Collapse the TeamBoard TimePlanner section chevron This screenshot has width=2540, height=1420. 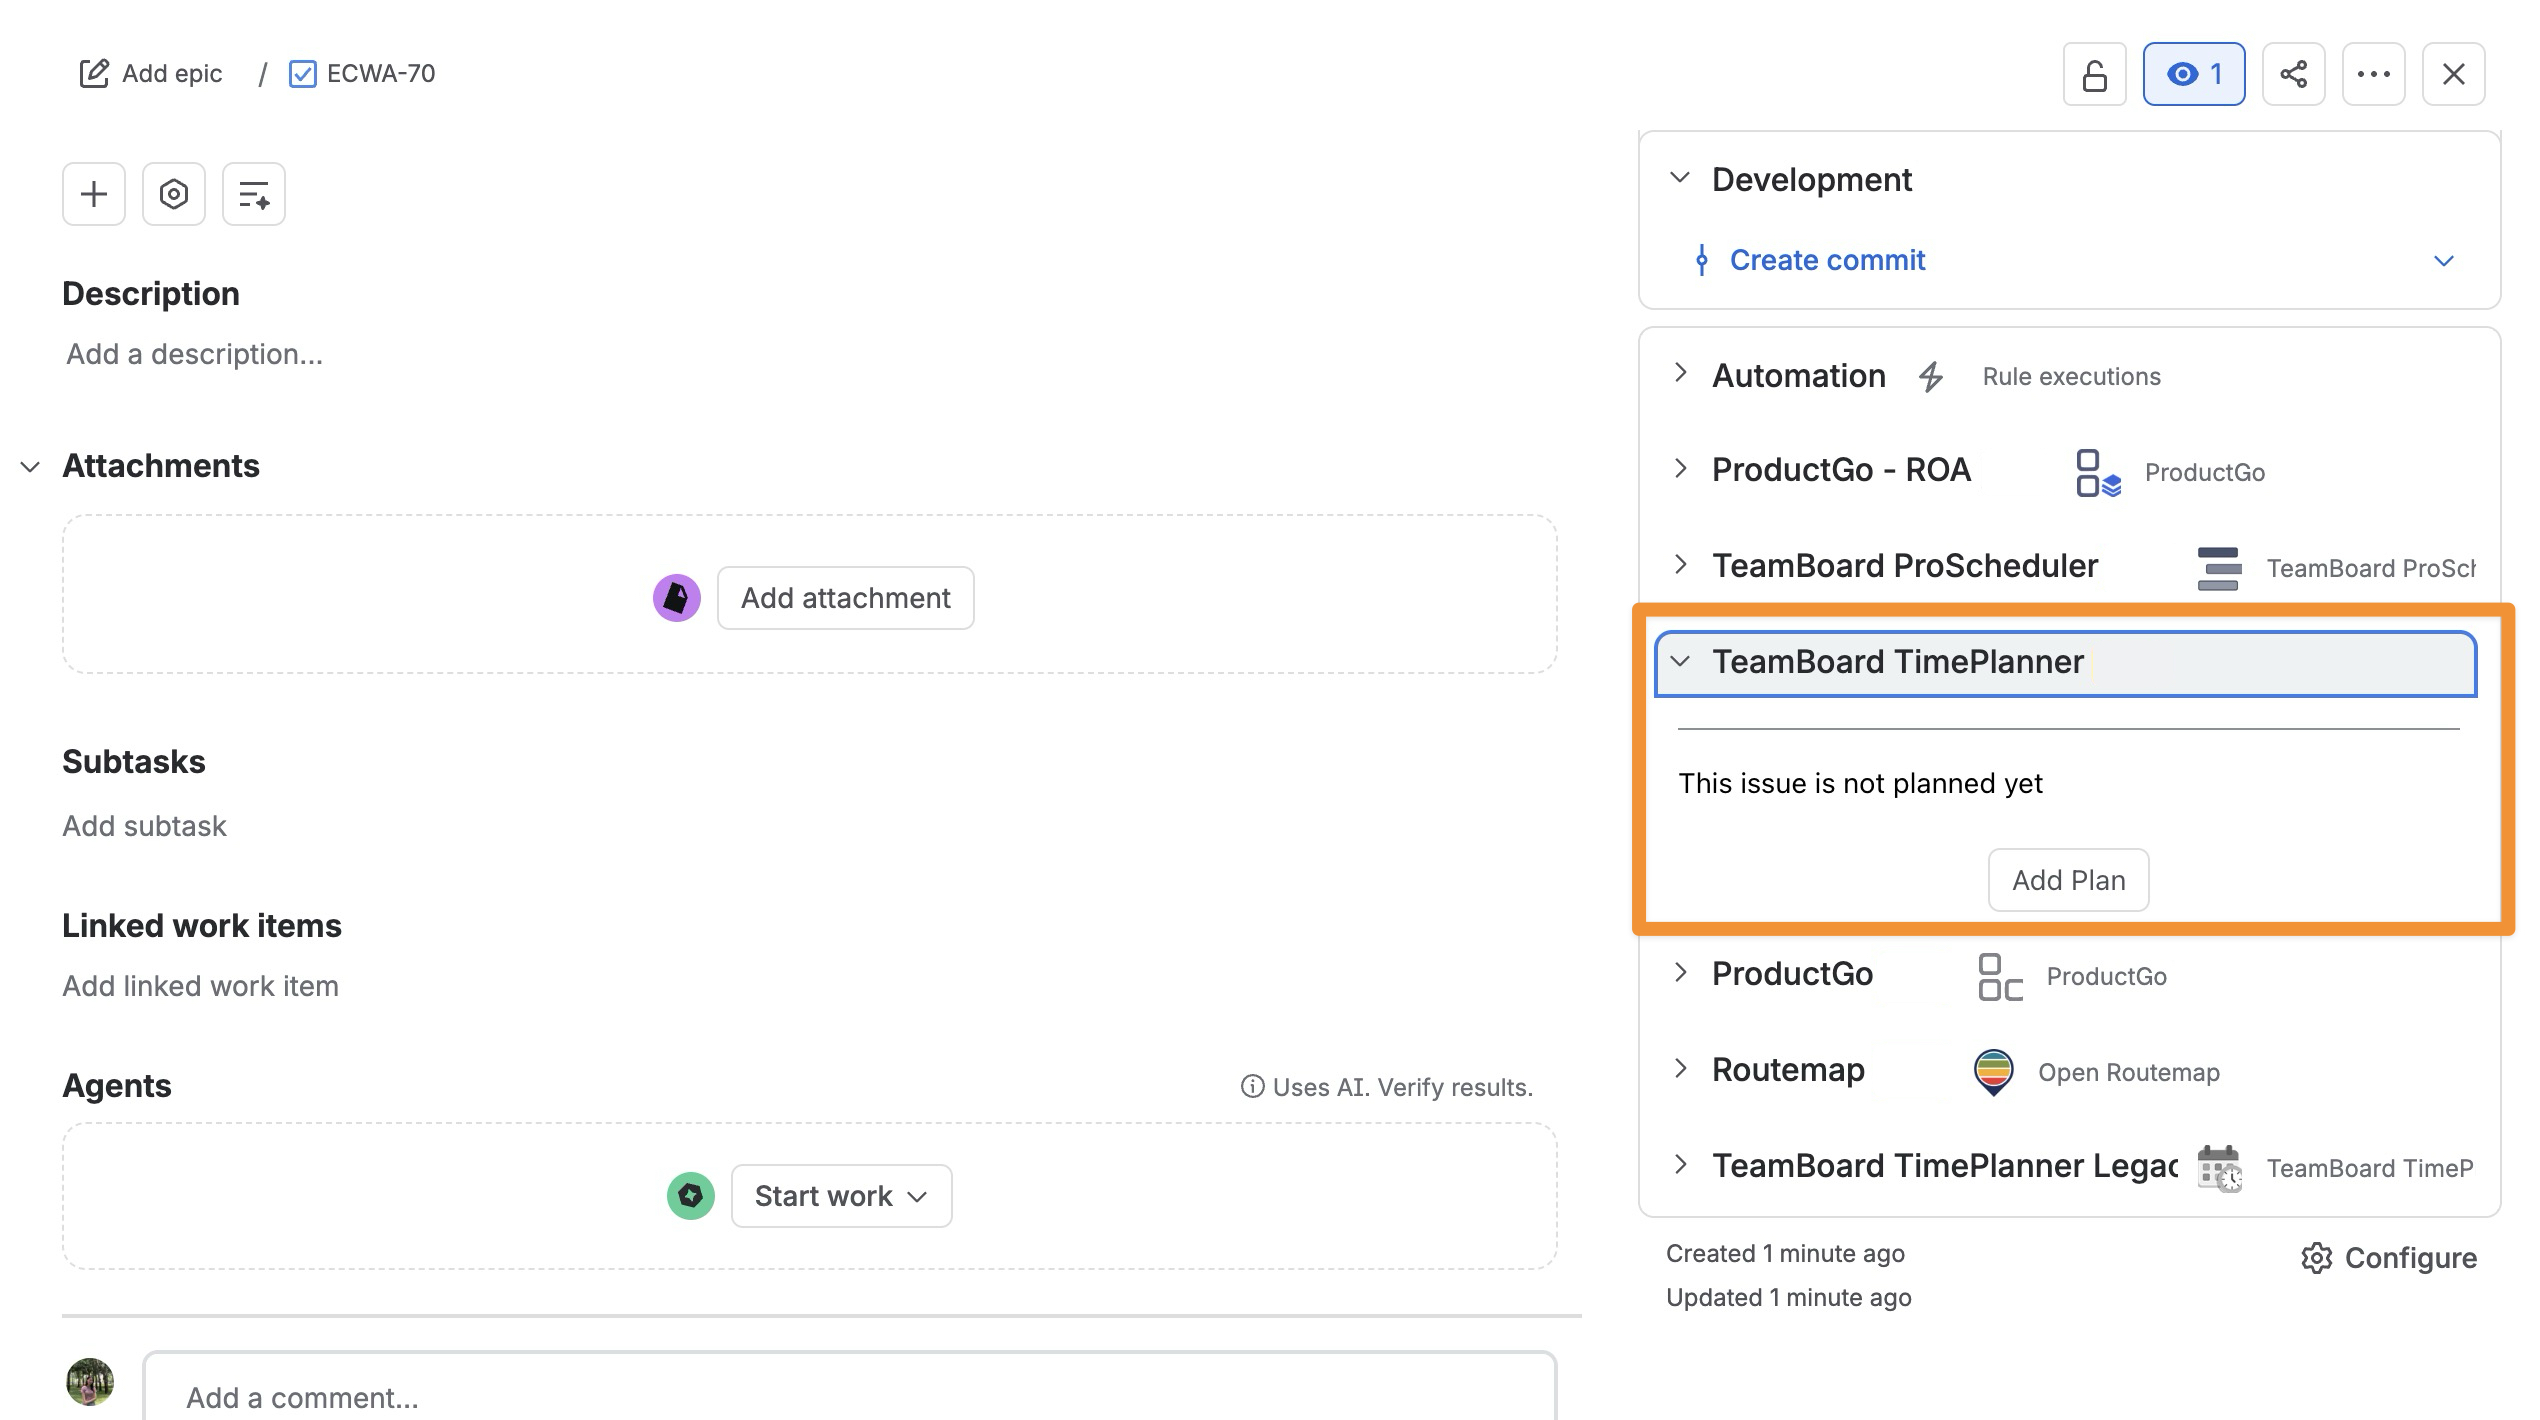[1680, 661]
